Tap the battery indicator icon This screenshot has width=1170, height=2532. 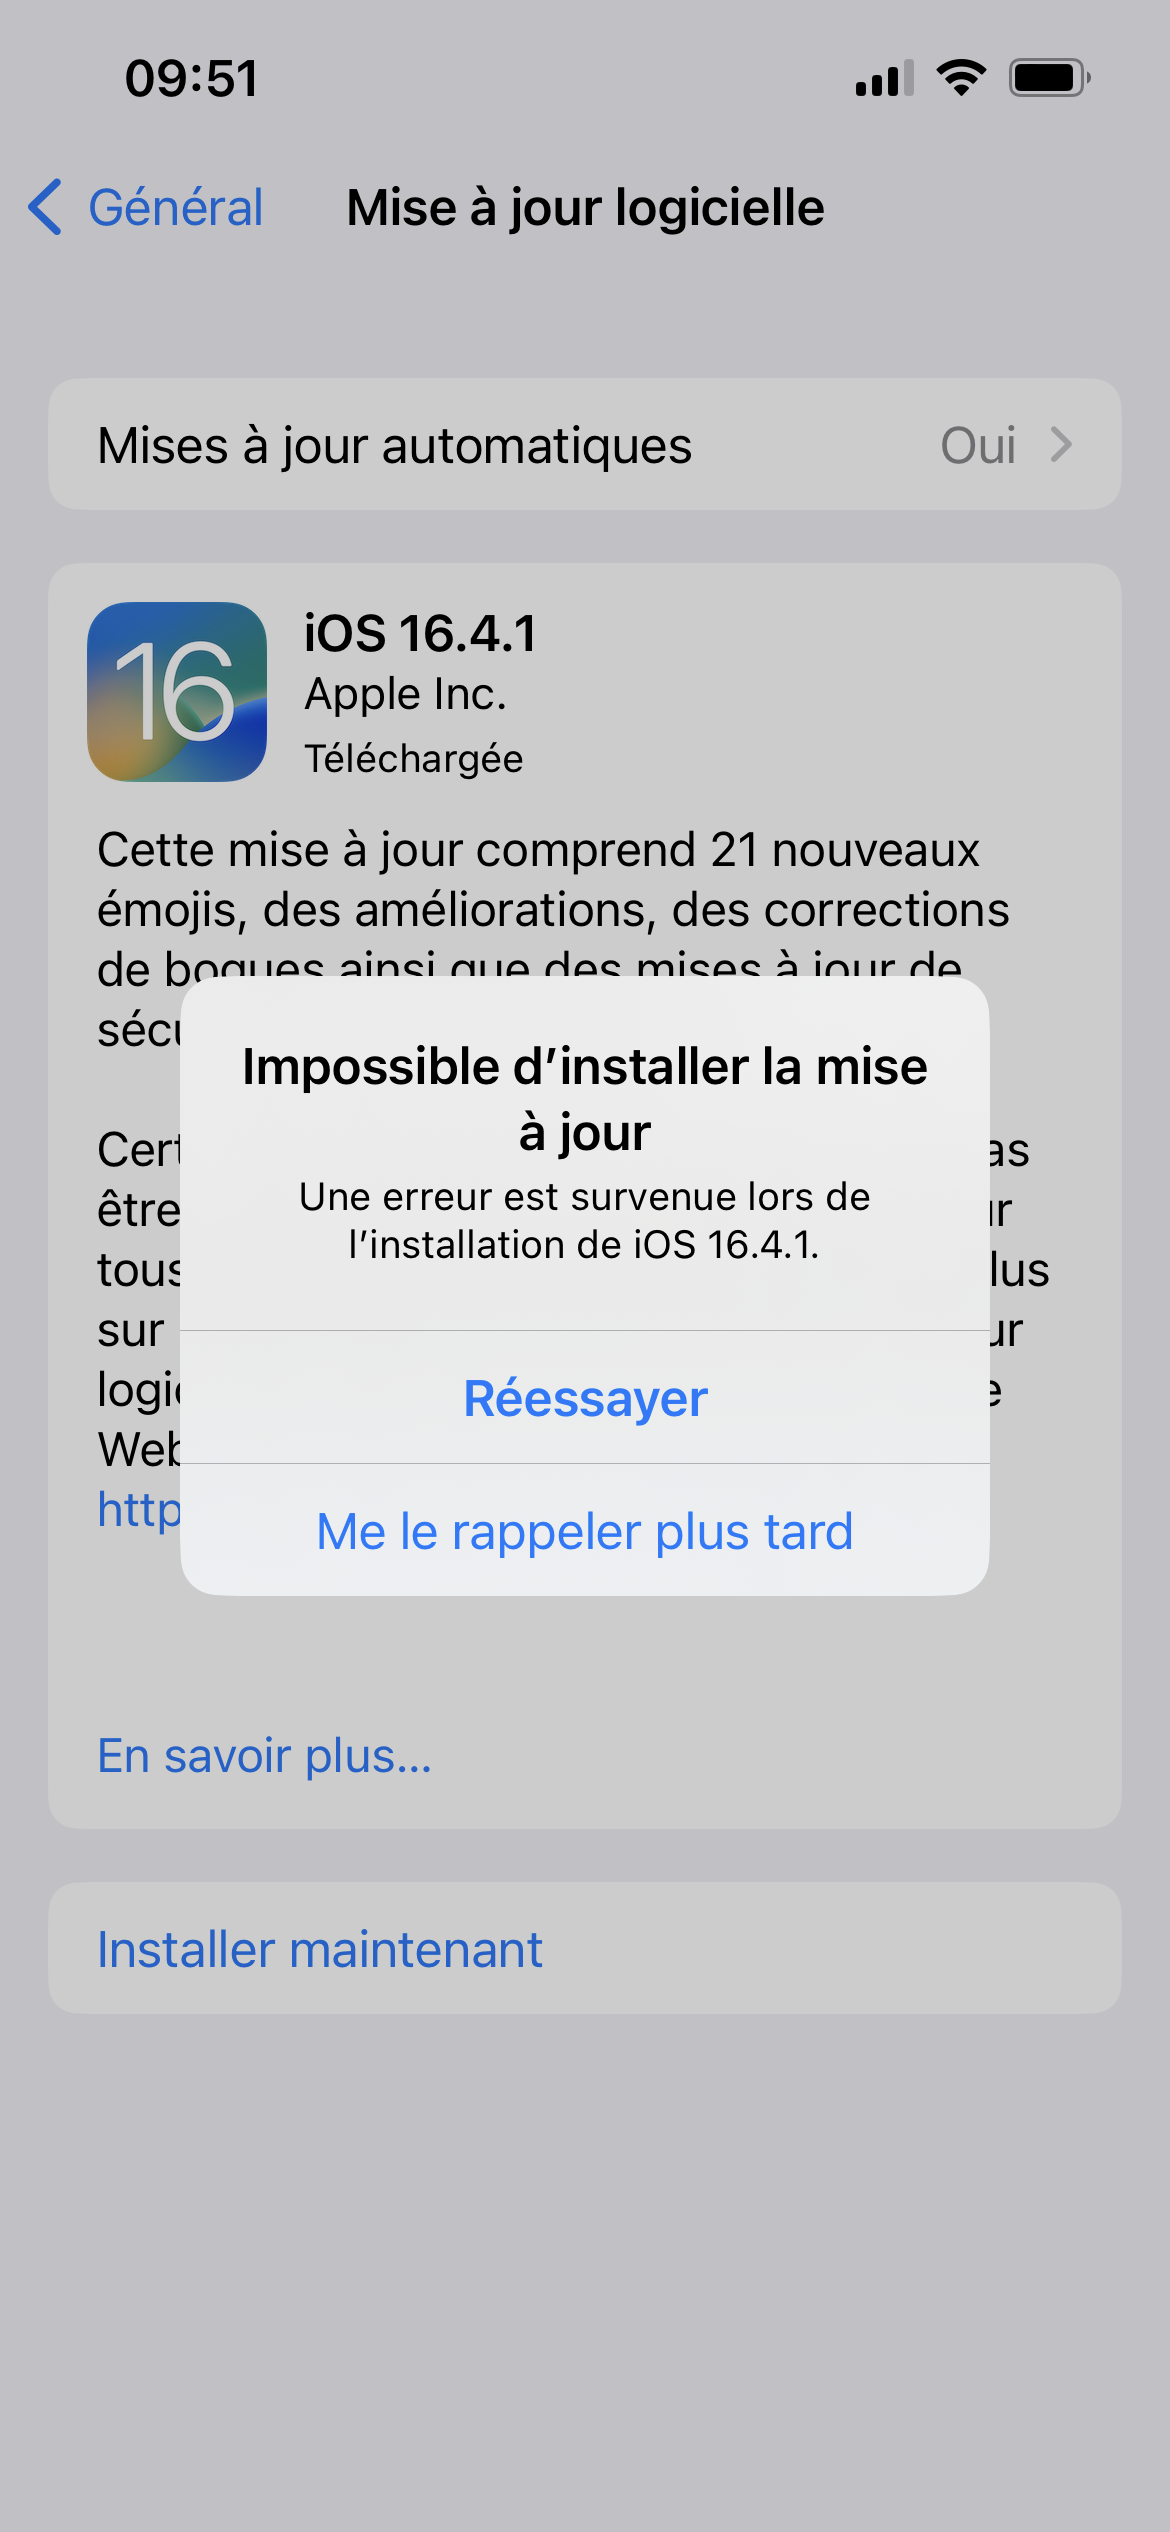(1049, 78)
